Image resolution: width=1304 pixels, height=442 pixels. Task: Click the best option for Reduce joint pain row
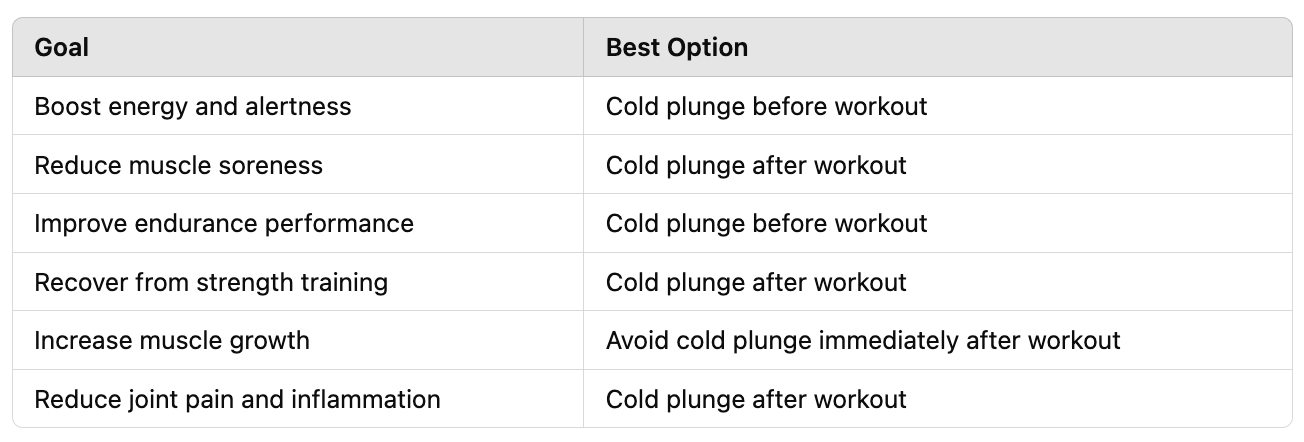938,399
